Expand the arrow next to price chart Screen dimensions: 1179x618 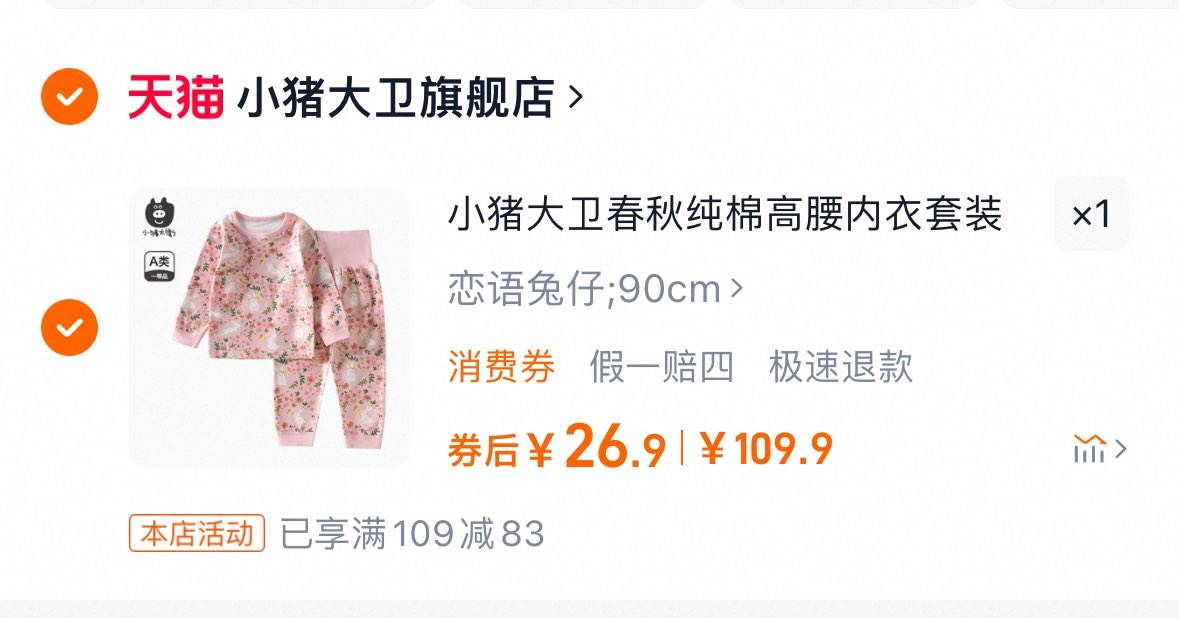click(1120, 449)
